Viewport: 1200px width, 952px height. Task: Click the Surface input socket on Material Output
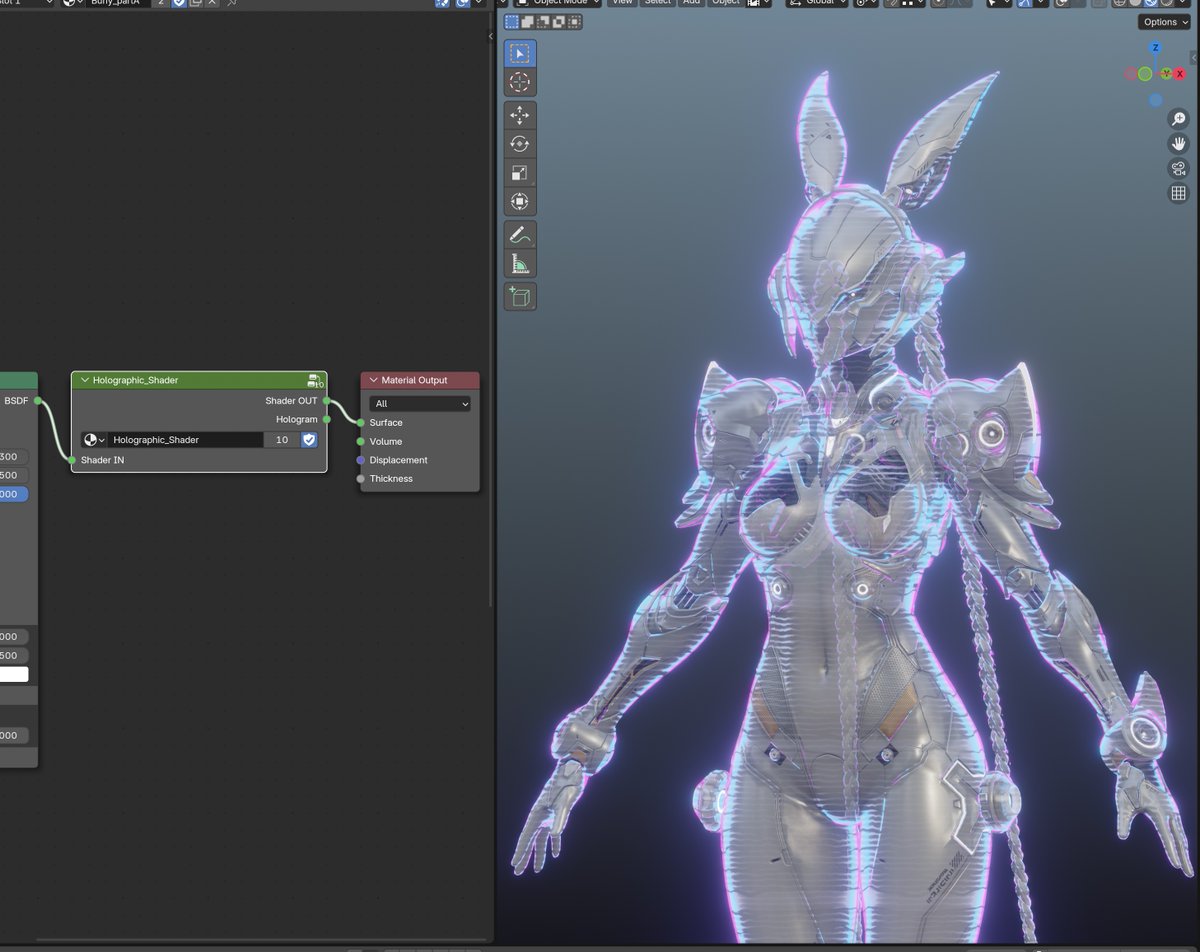click(x=360, y=422)
